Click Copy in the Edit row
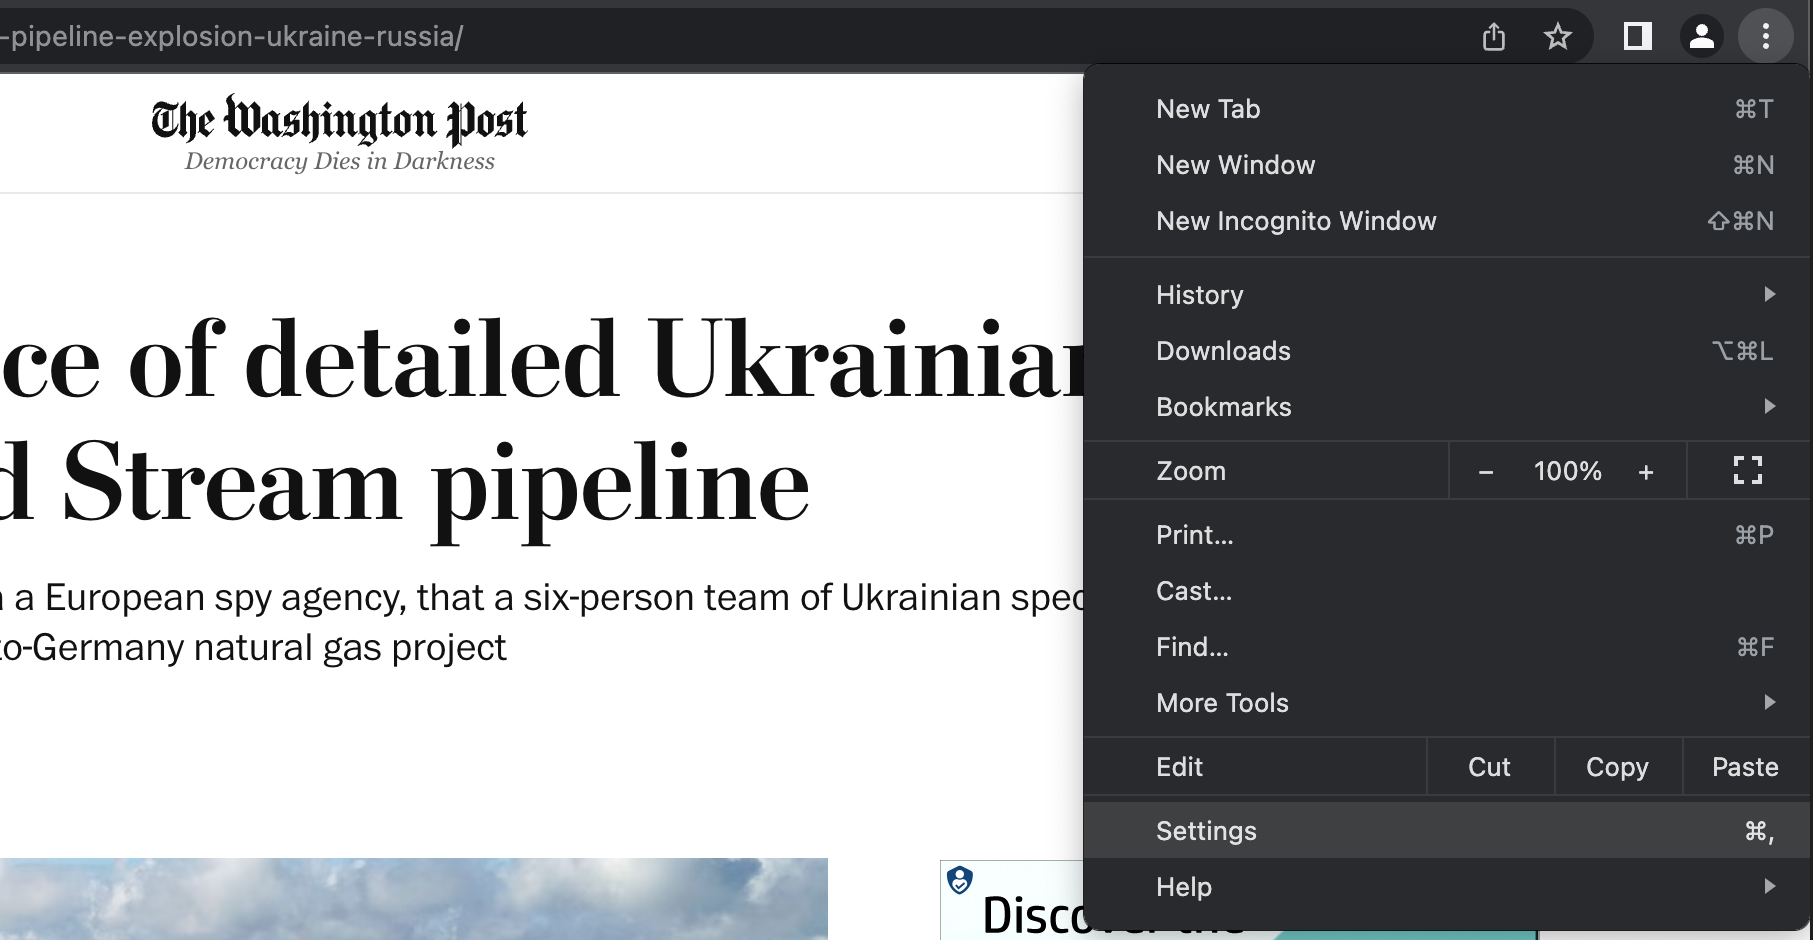This screenshot has width=1813, height=940. click(x=1616, y=766)
